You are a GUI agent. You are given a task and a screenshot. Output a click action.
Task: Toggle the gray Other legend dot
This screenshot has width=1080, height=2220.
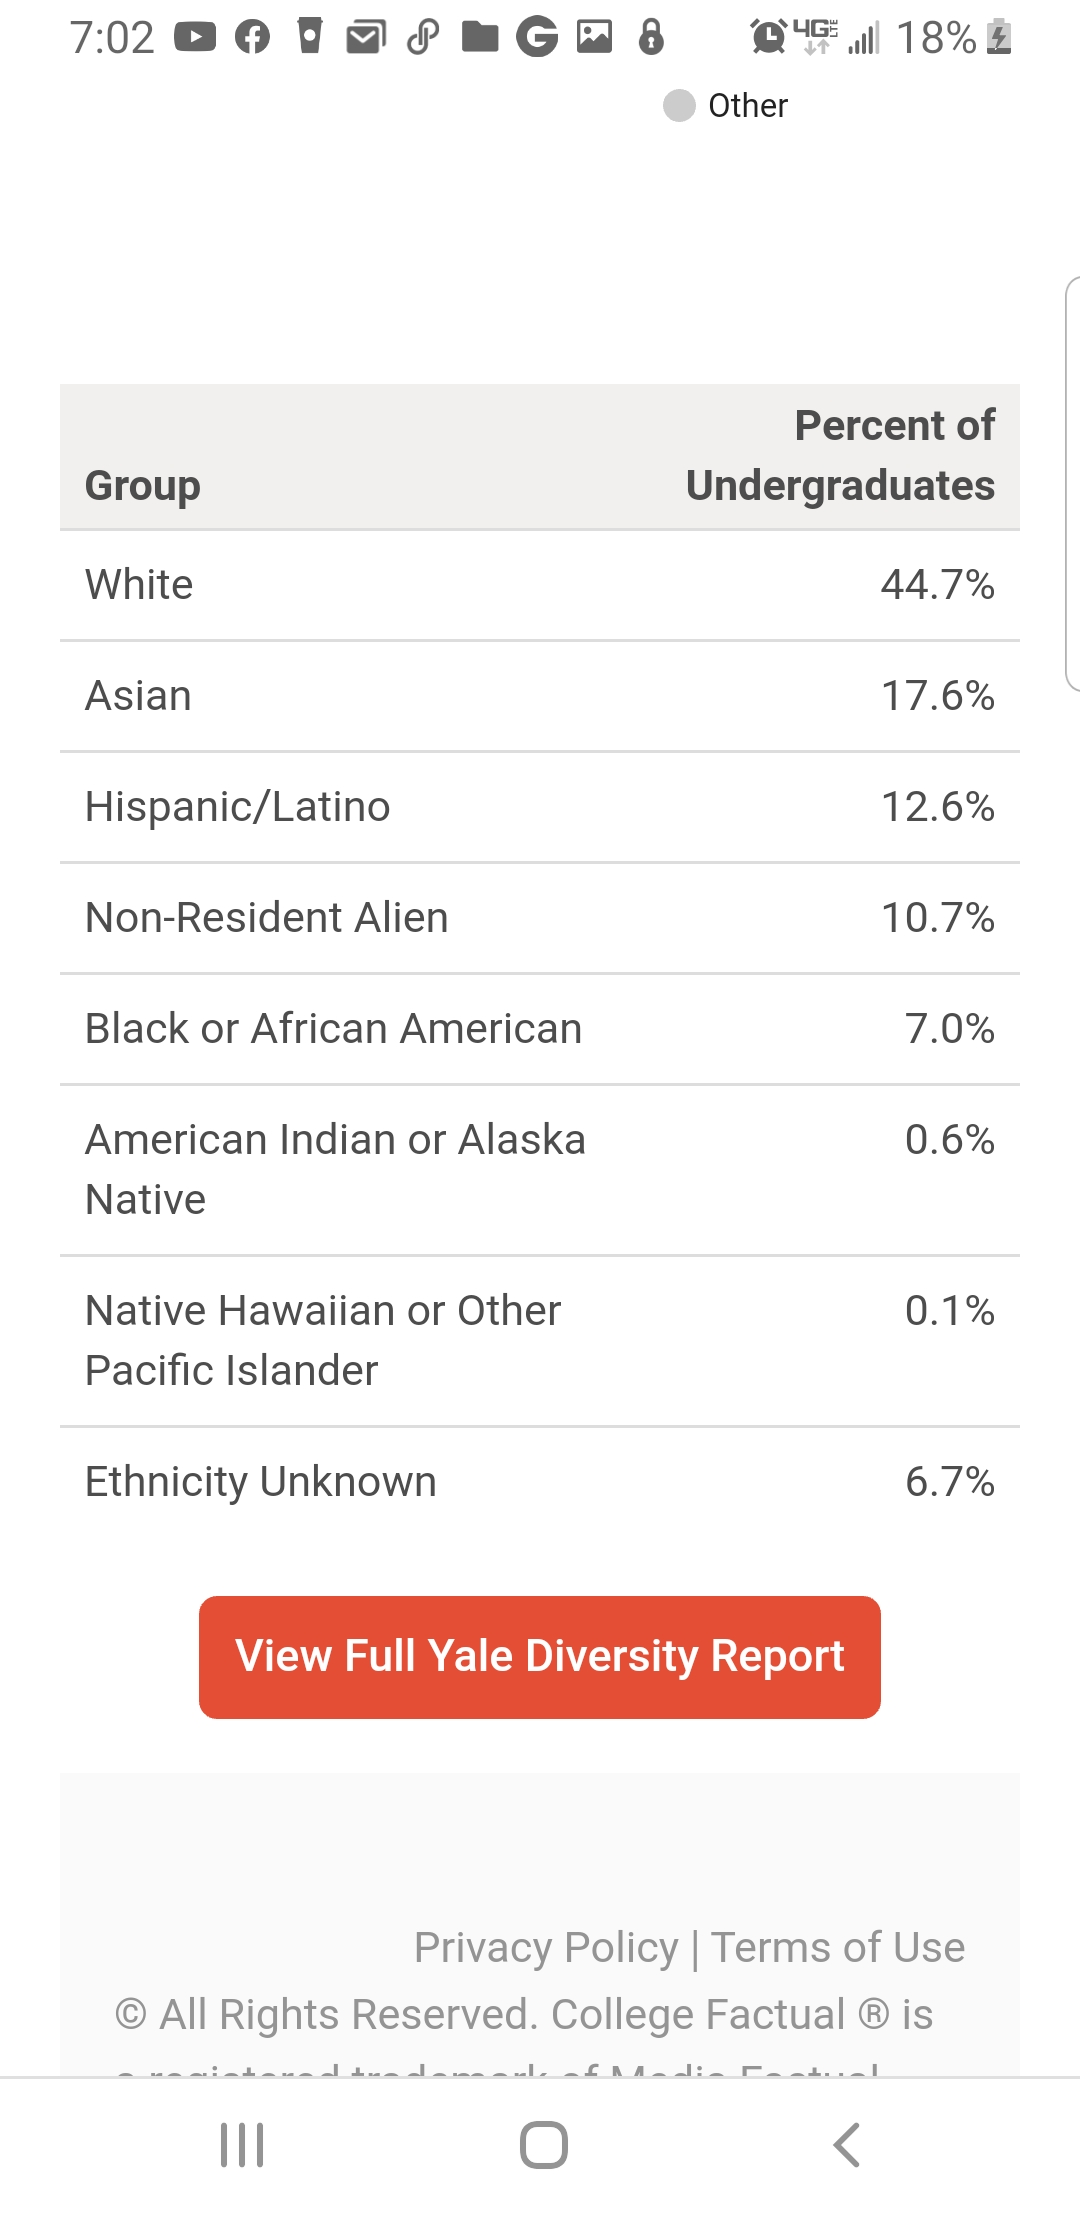pyautogui.click(x=679, y=105)
